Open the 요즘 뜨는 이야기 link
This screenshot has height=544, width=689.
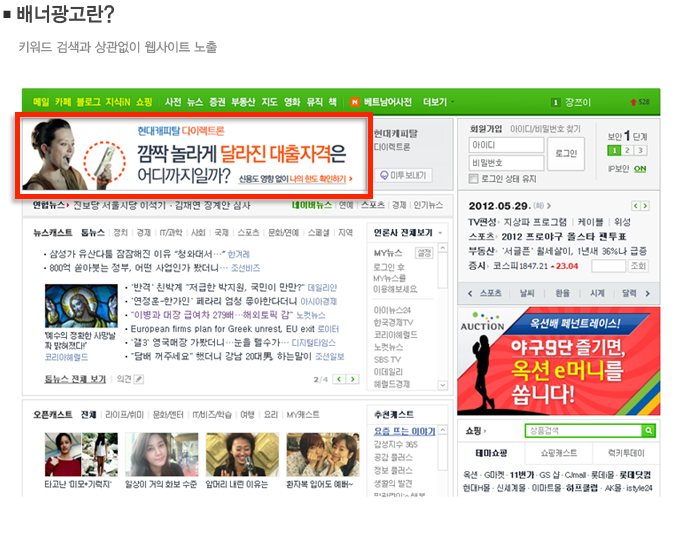(x=404, y=431)
